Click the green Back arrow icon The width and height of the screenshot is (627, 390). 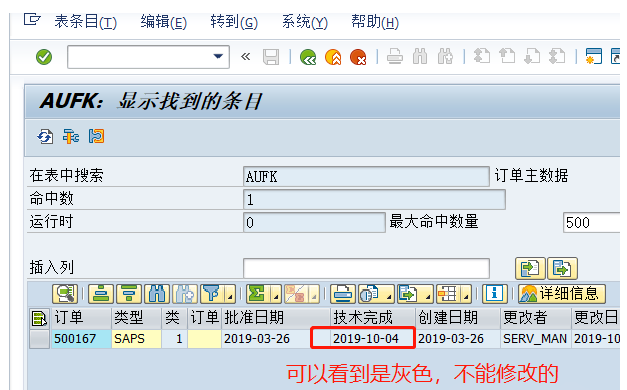308,57
